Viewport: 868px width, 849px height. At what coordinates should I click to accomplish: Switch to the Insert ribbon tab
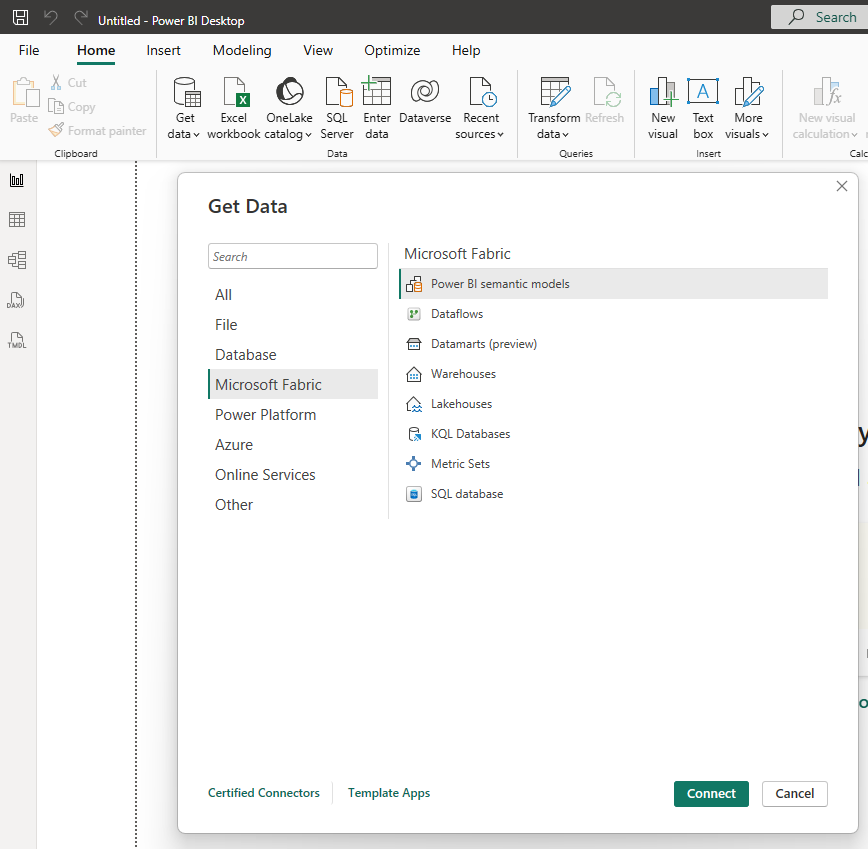[163, 50]
